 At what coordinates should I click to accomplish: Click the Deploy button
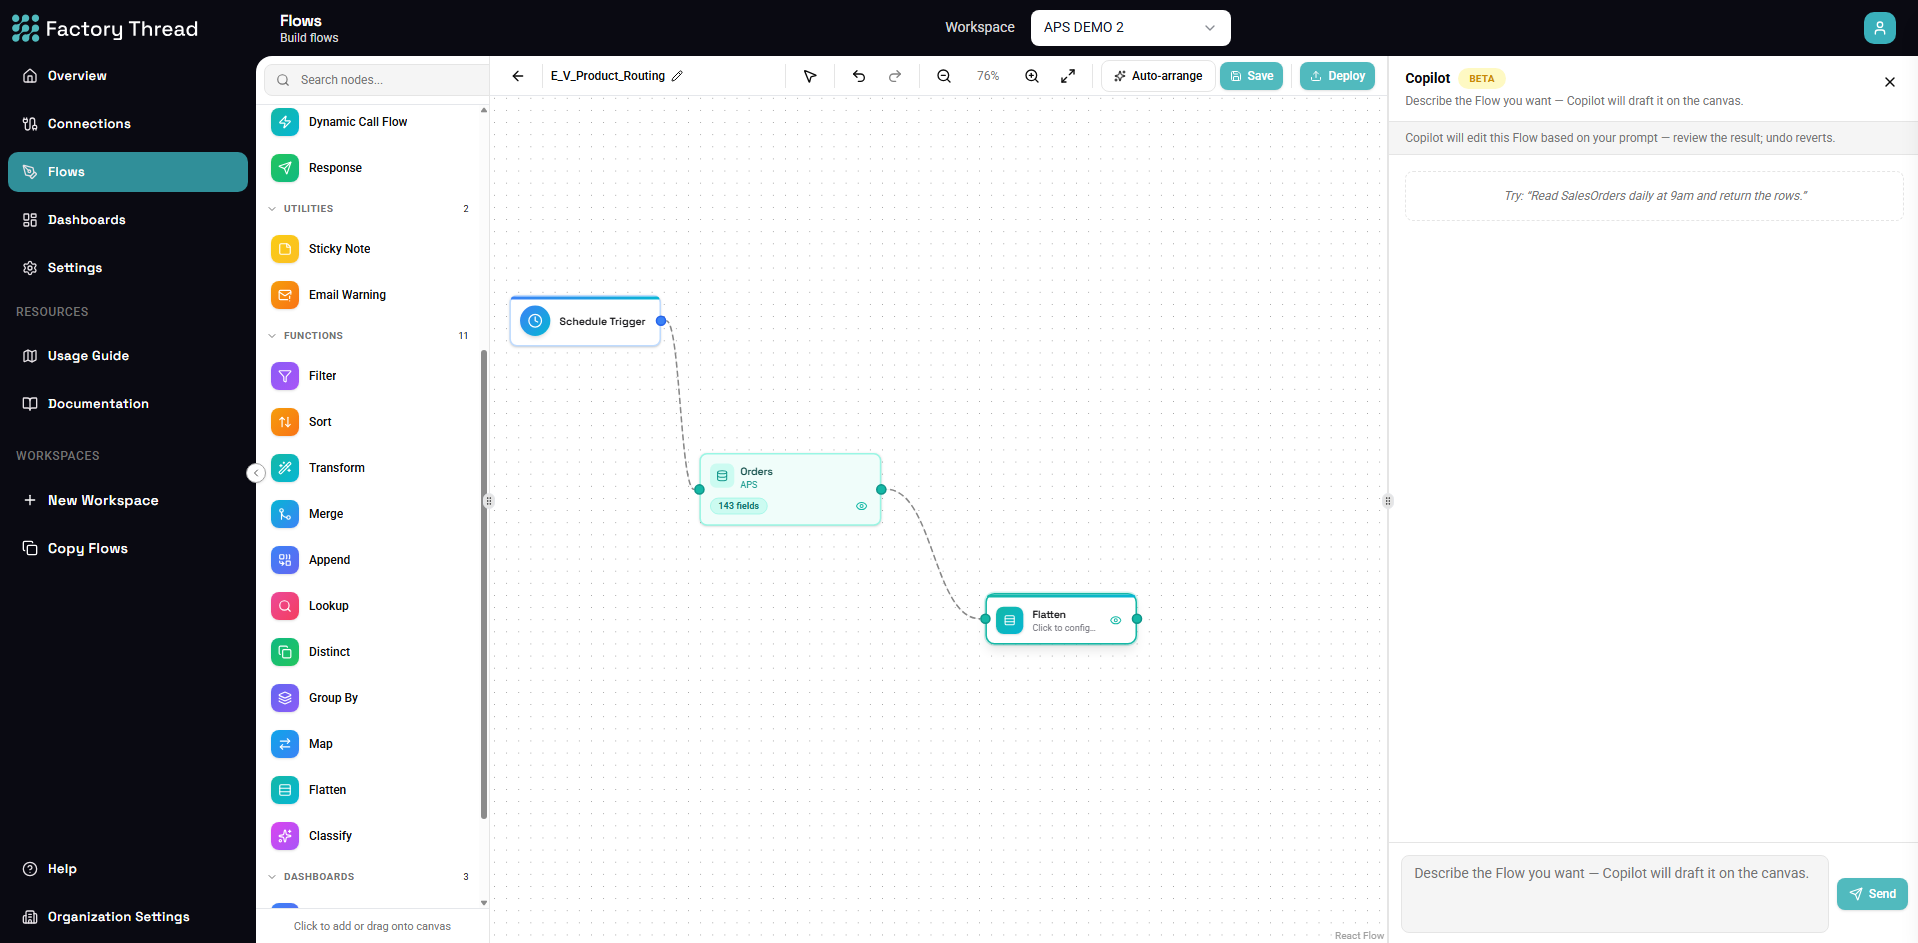pos(1337,76)
